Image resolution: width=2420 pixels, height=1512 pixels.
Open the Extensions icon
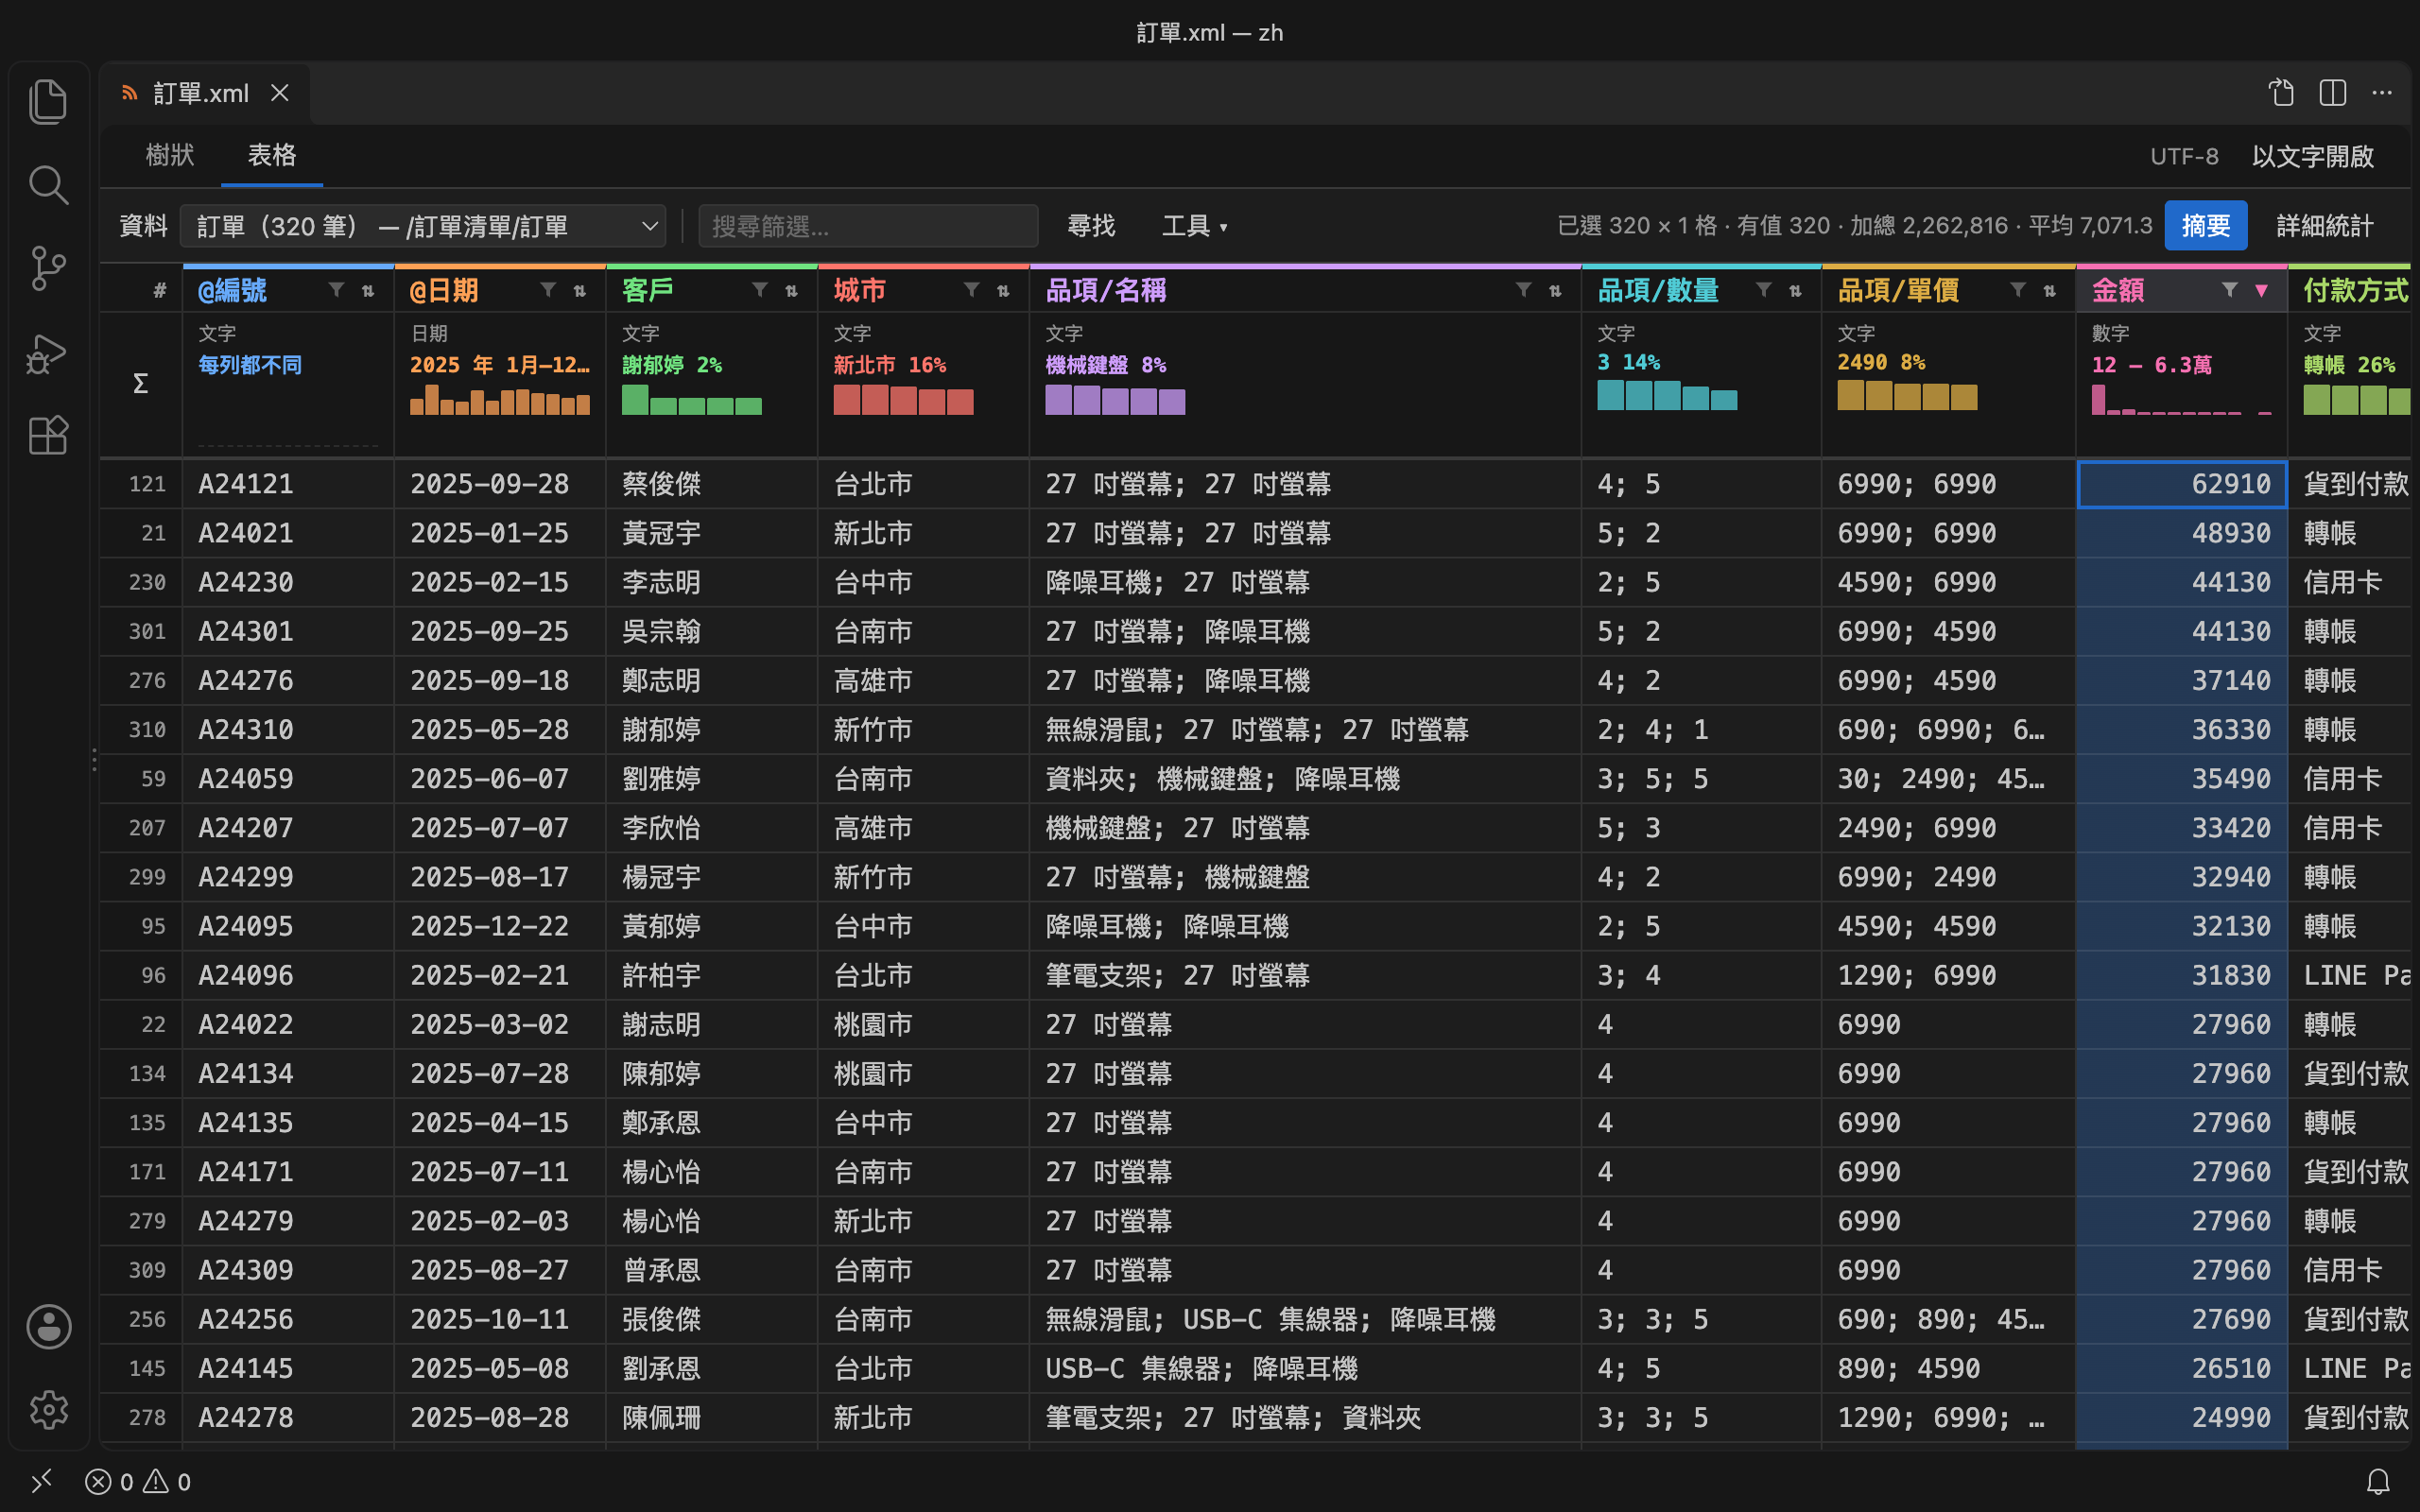click(x=48, y=435)
